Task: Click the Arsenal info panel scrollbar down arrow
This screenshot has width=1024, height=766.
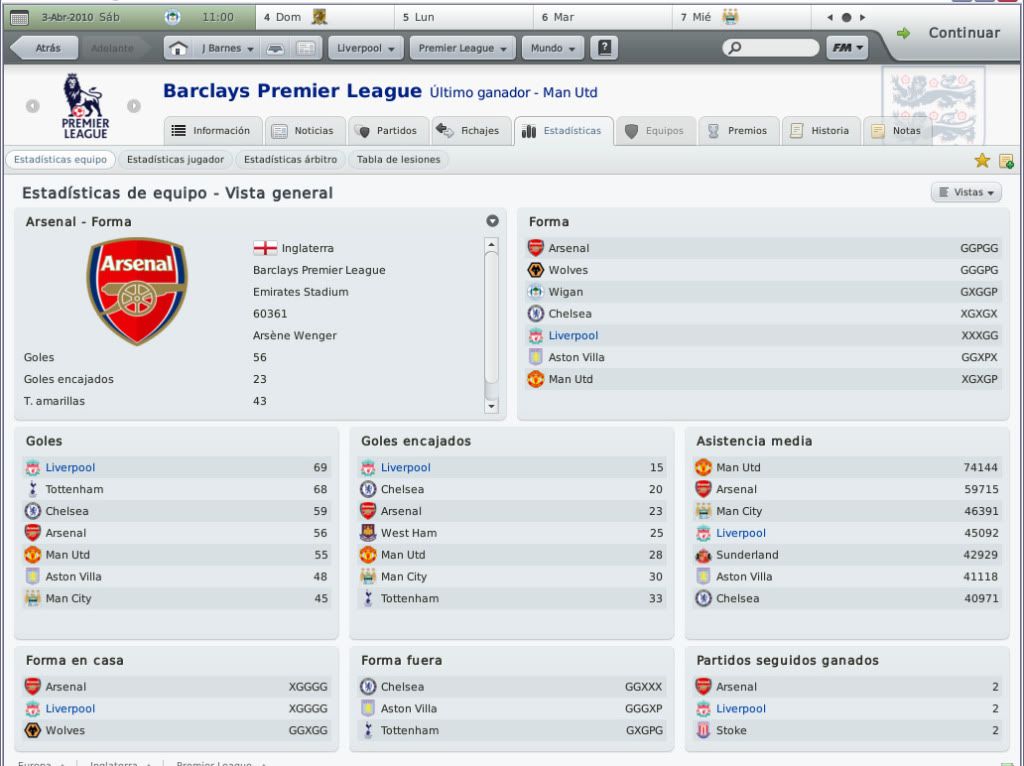Action: (x=491, y=406)
